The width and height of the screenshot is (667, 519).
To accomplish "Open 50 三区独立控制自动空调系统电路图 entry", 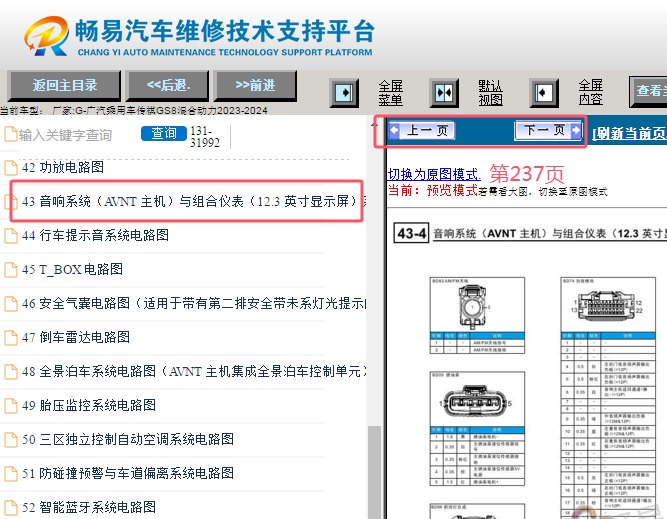I will pos(128,439).
